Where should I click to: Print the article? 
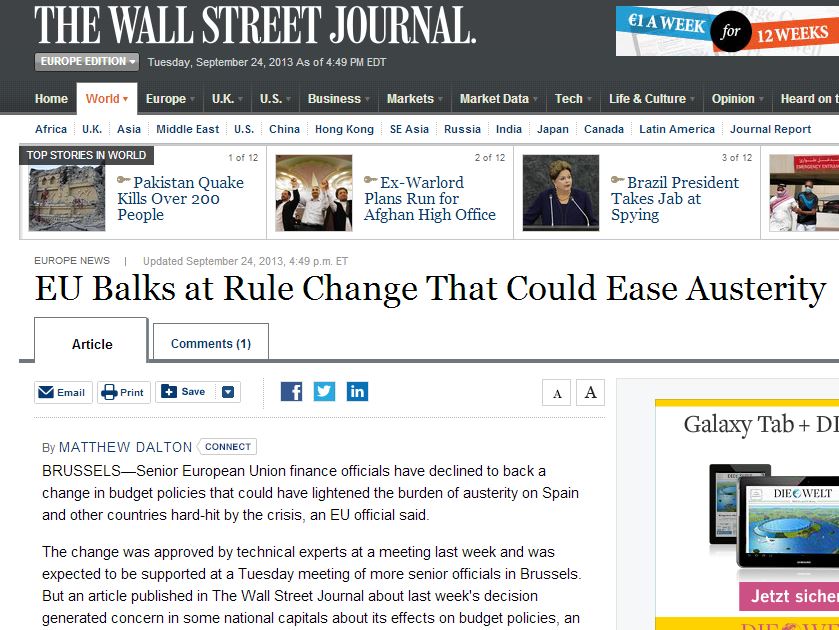pyautogui.click(x=123, y=391)
